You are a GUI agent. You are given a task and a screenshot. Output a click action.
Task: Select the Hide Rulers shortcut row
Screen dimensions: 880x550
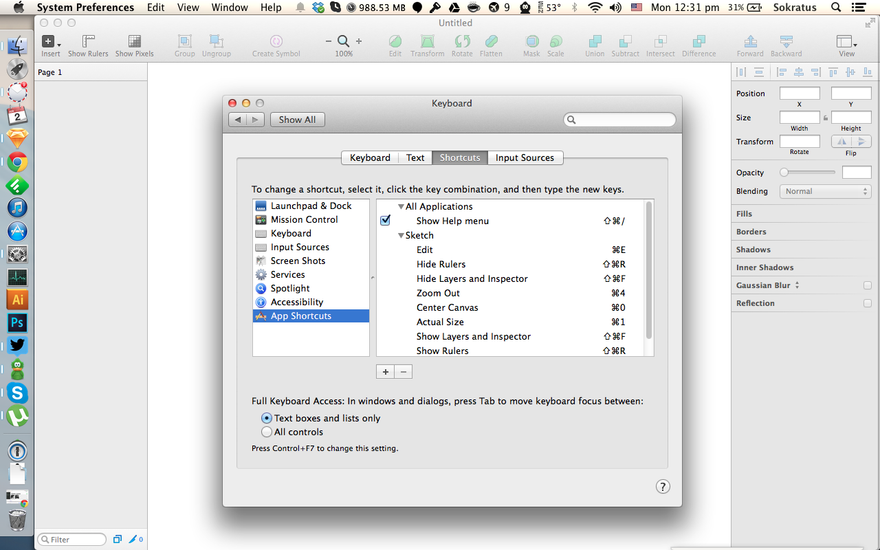click(x=512, y=264)
